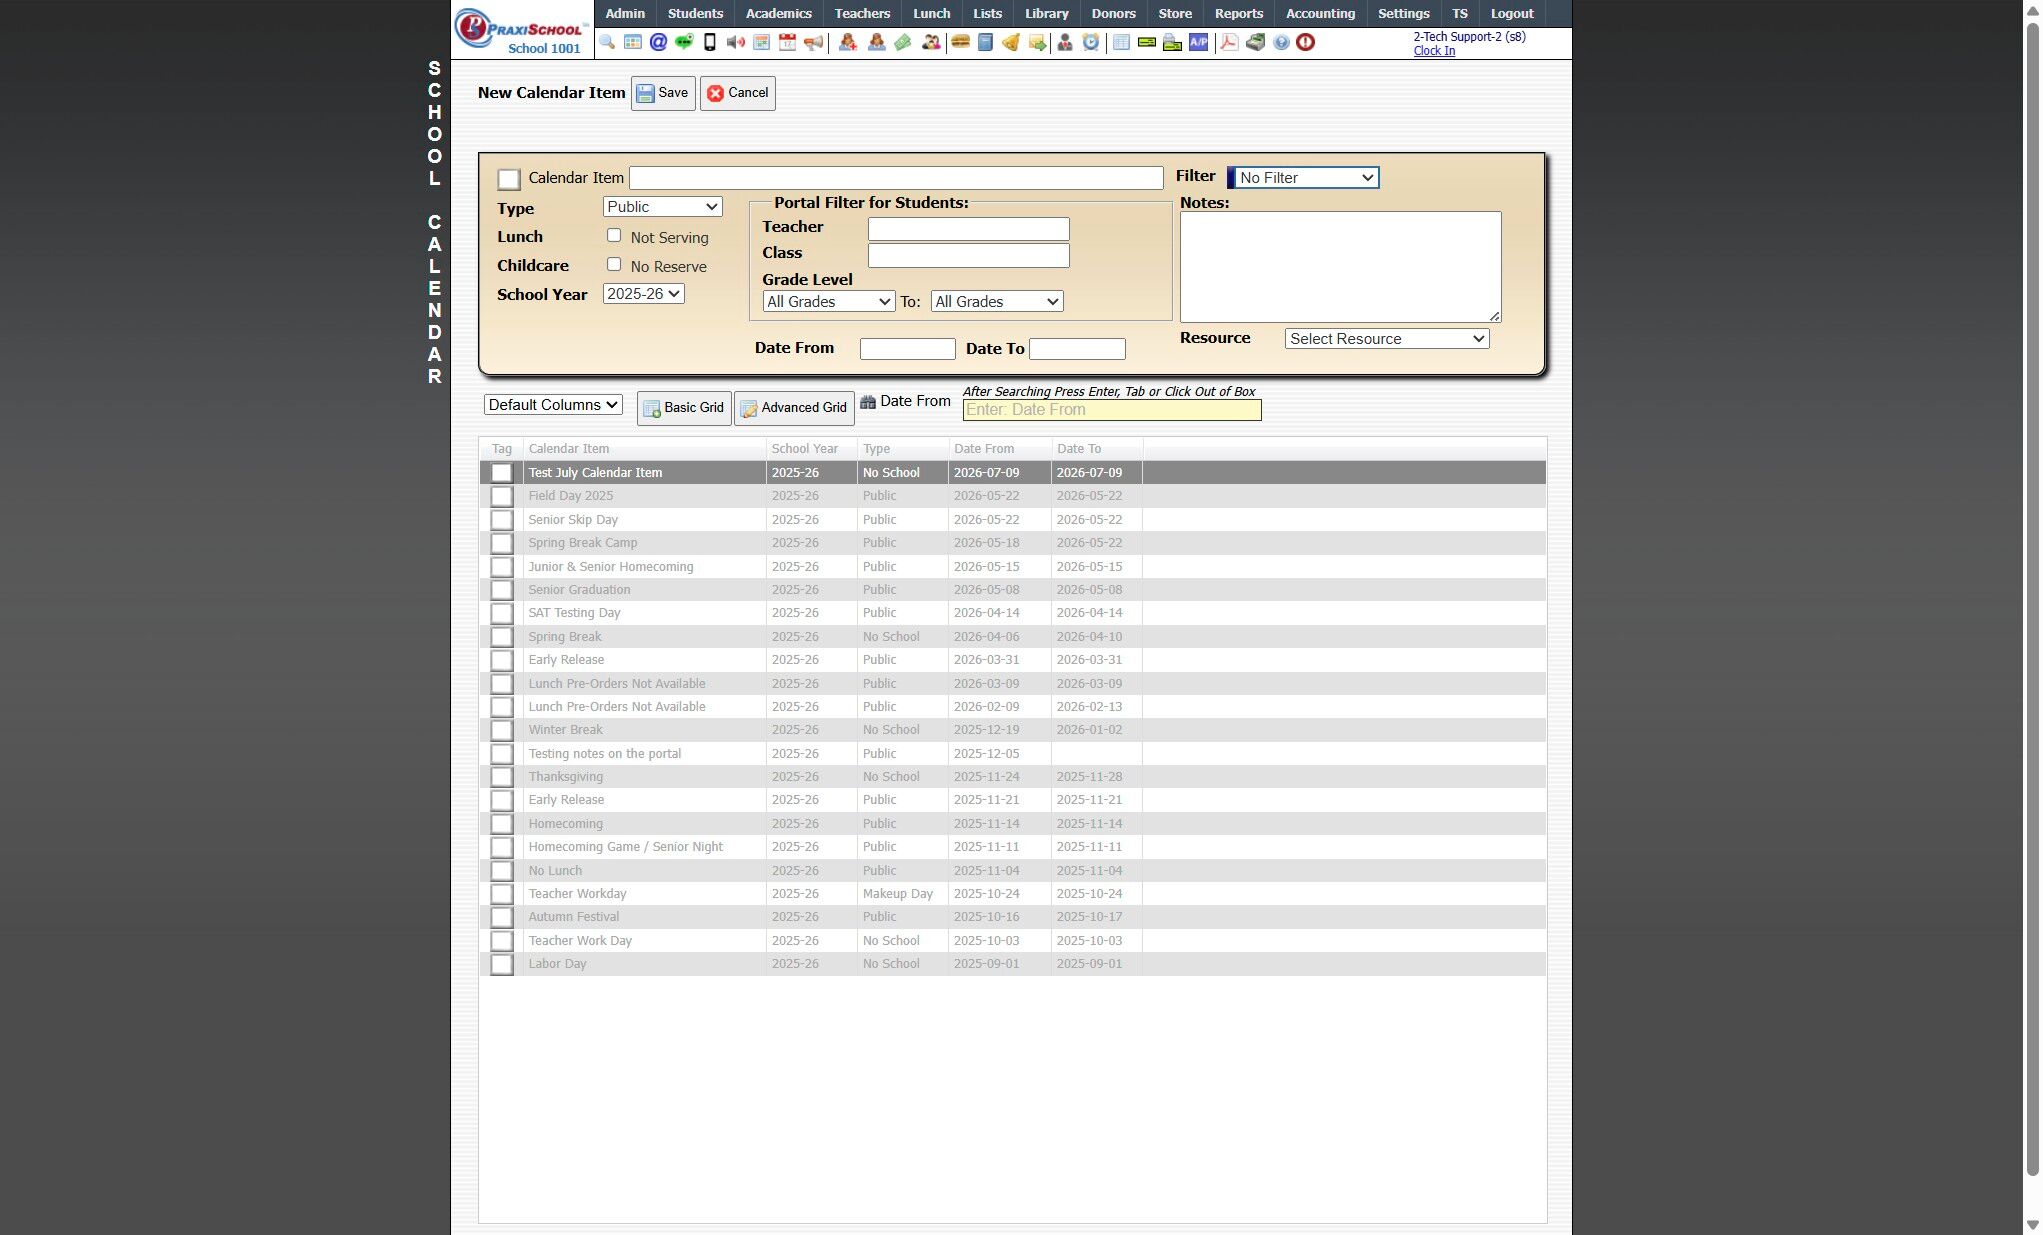This screenshot has height=1235, width=2043.
Task: Check the Childcare No Reserve checkbox
Action: coord(614,265)
